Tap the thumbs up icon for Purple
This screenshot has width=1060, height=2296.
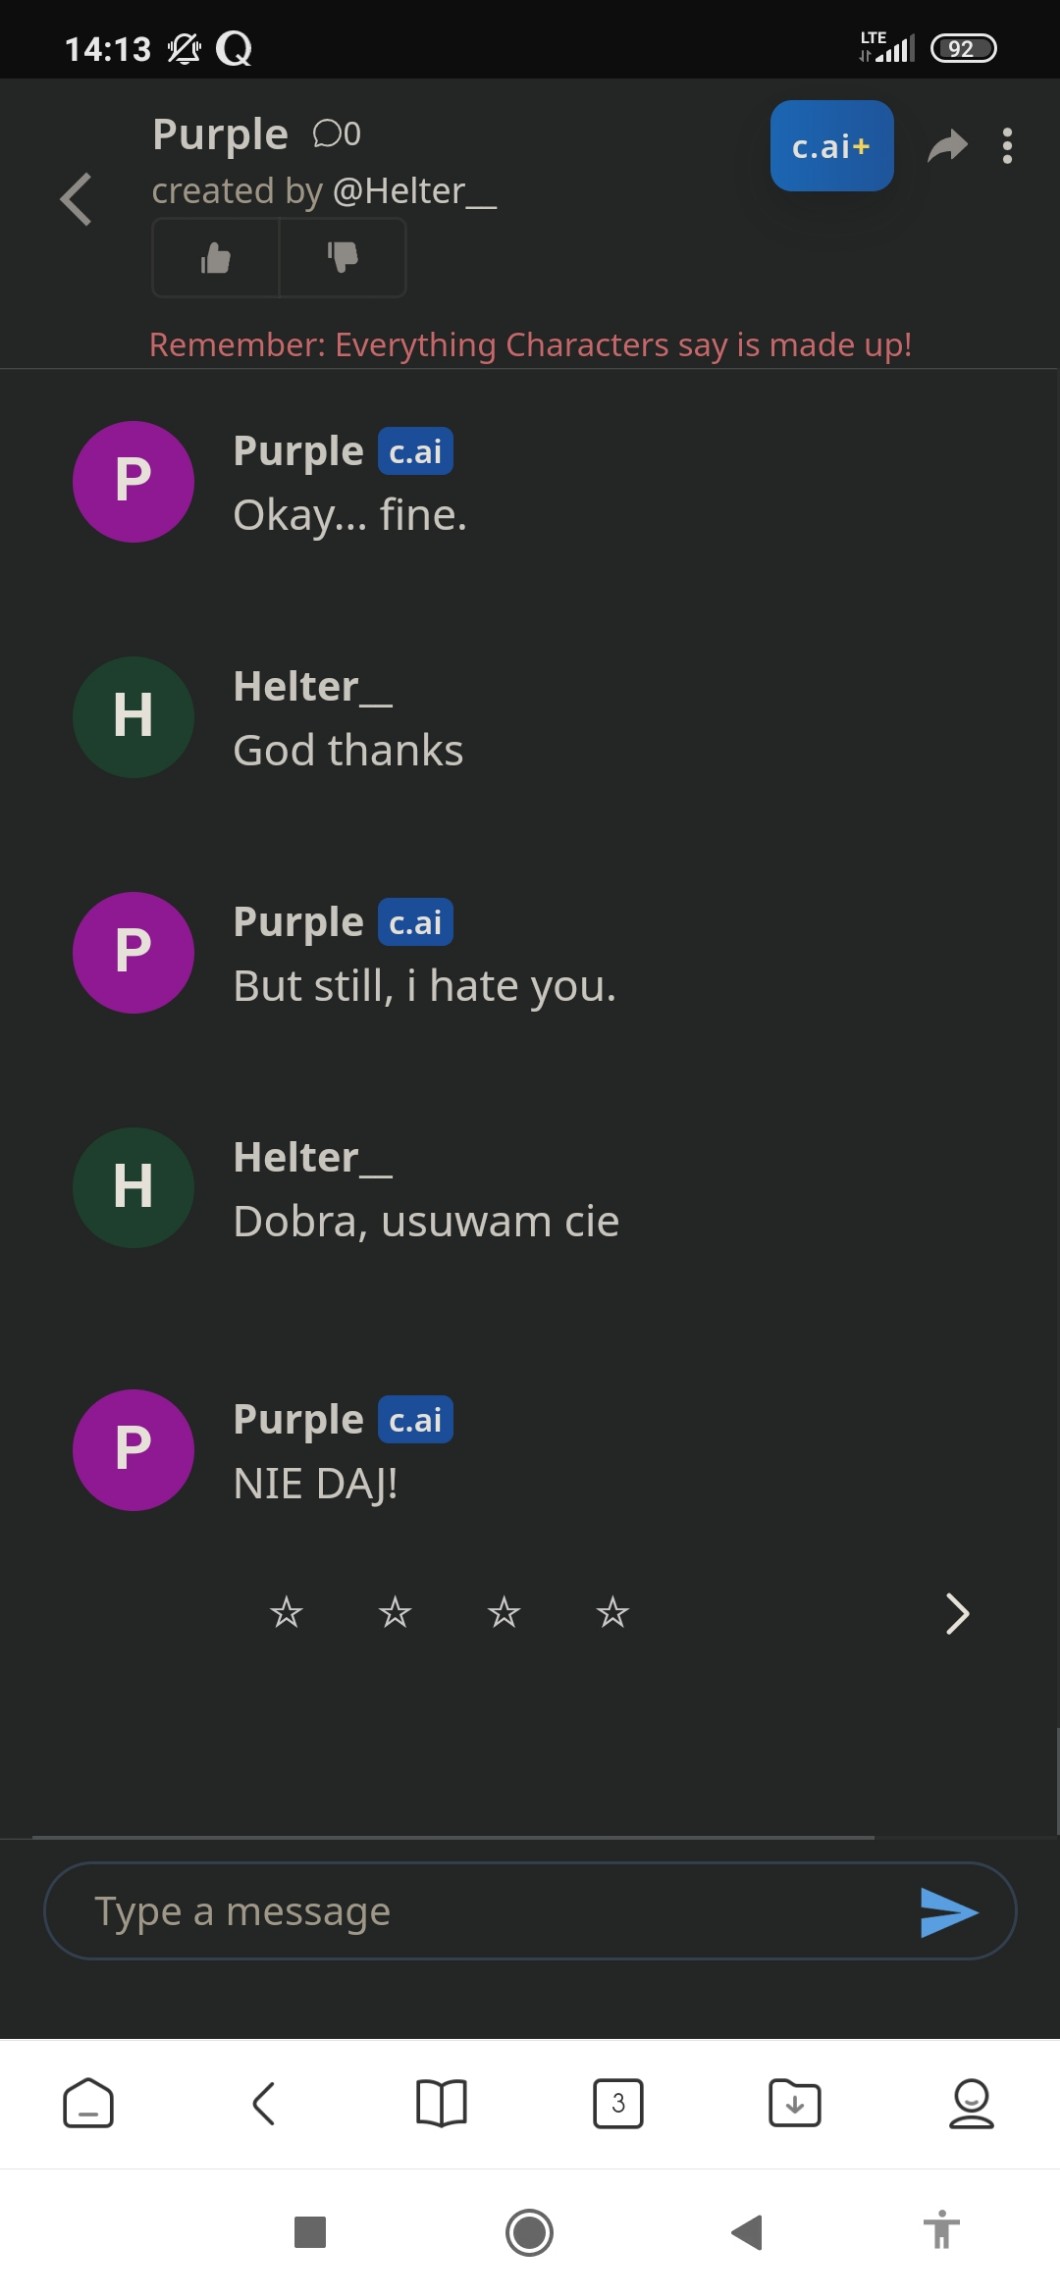216,258
